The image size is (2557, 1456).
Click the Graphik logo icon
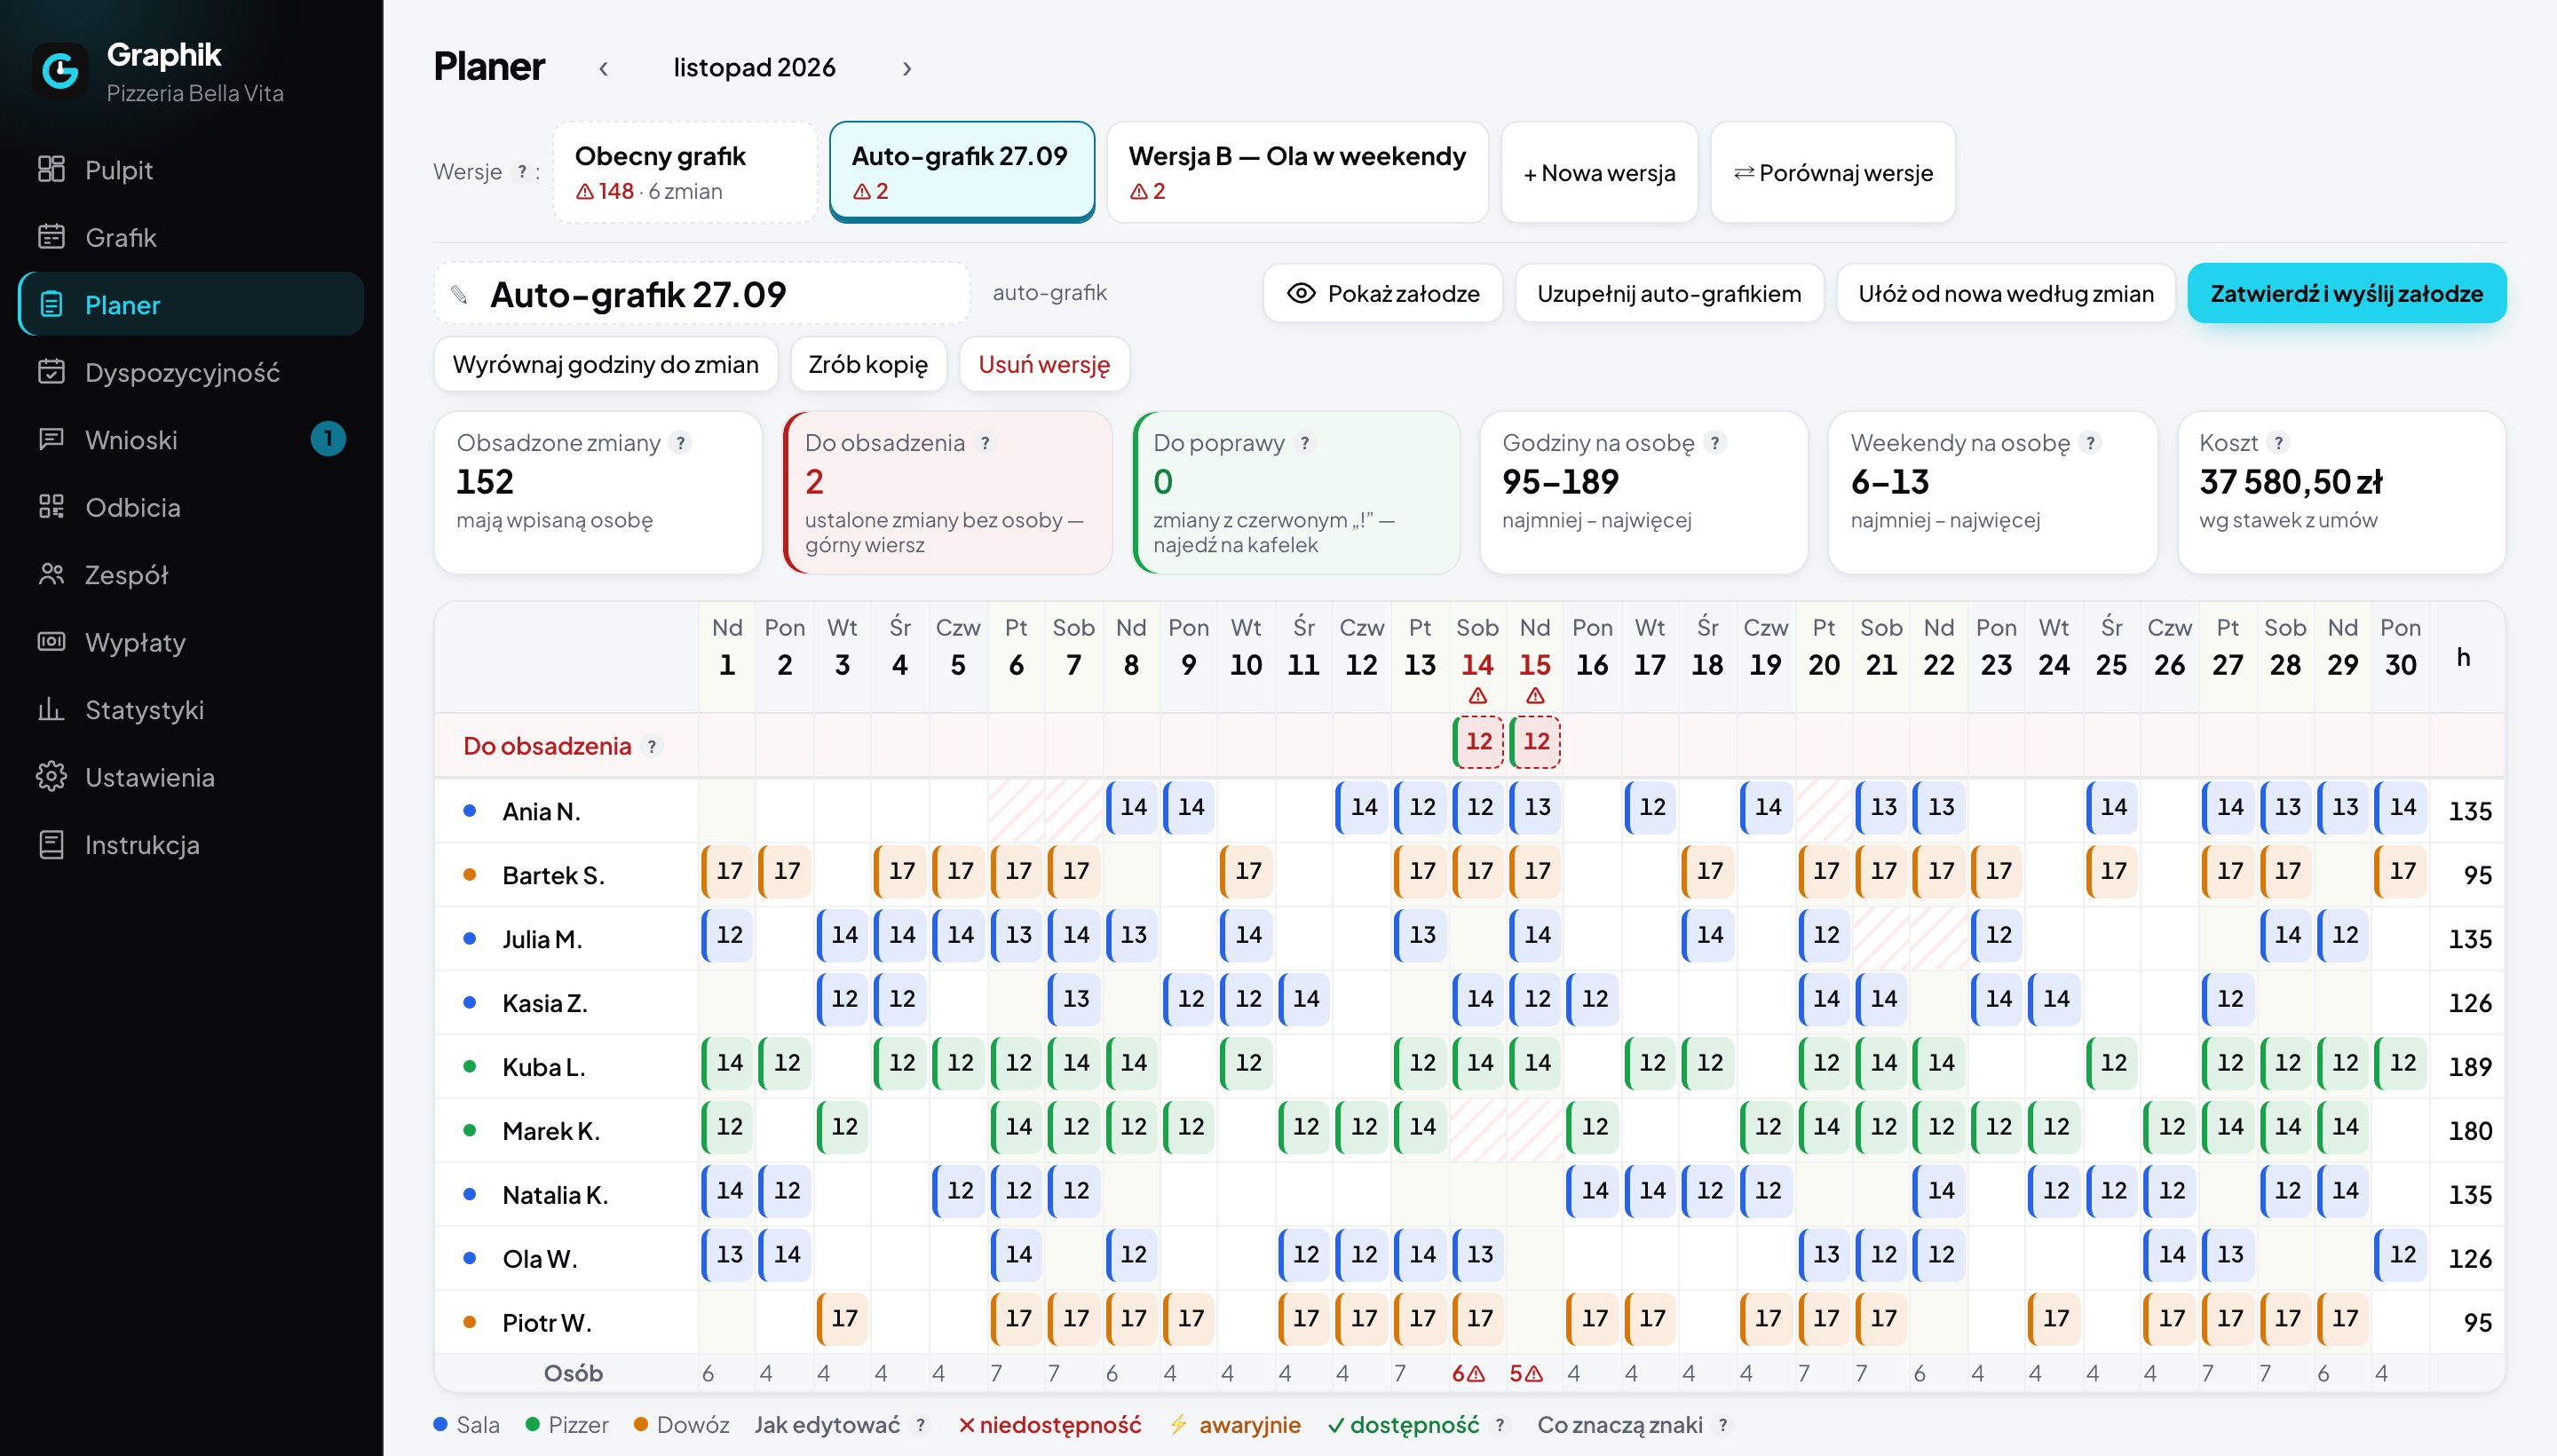tap(60, 71)
